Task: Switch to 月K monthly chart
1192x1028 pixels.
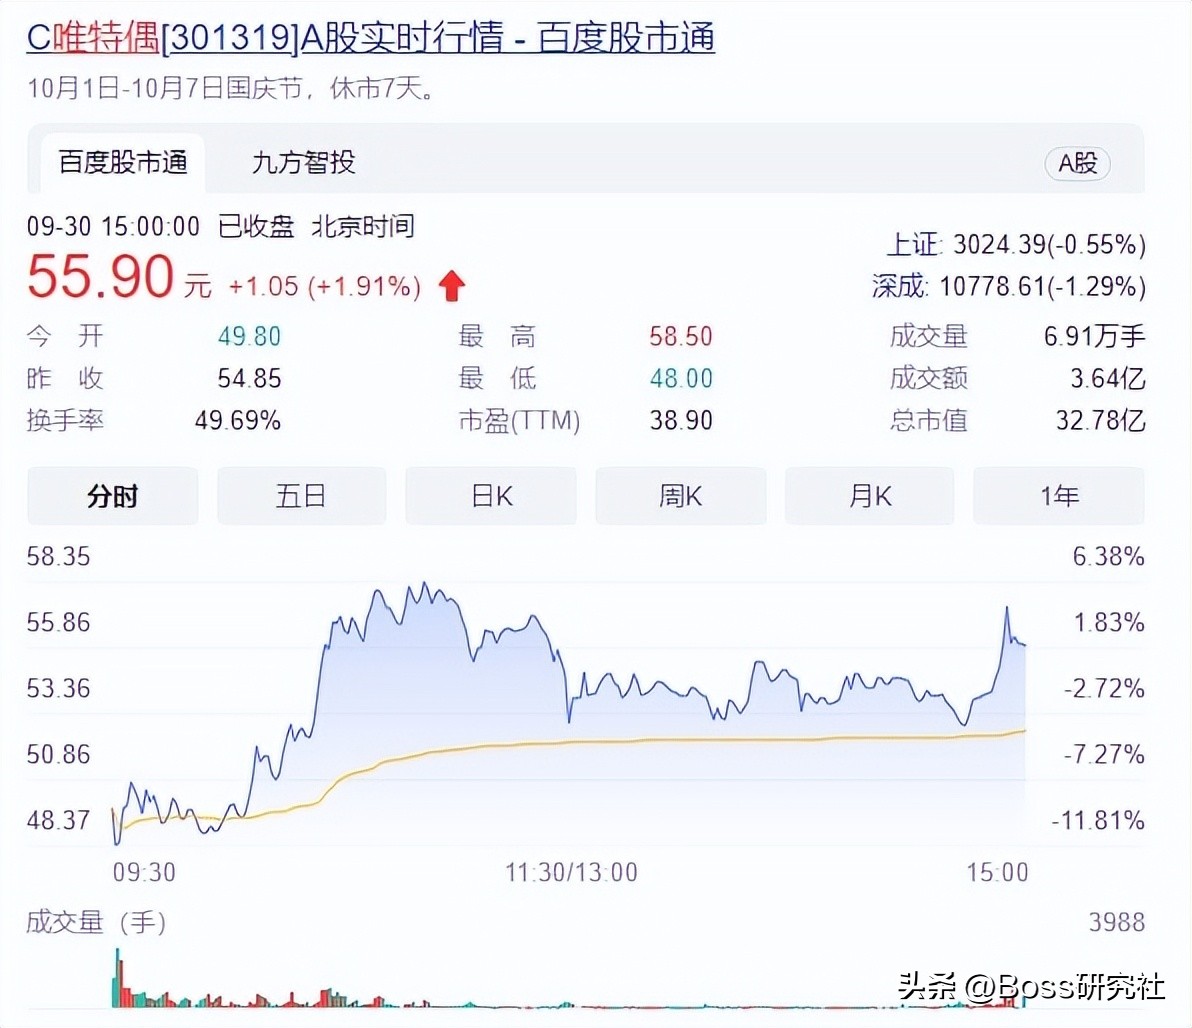Action: [869, 495]
